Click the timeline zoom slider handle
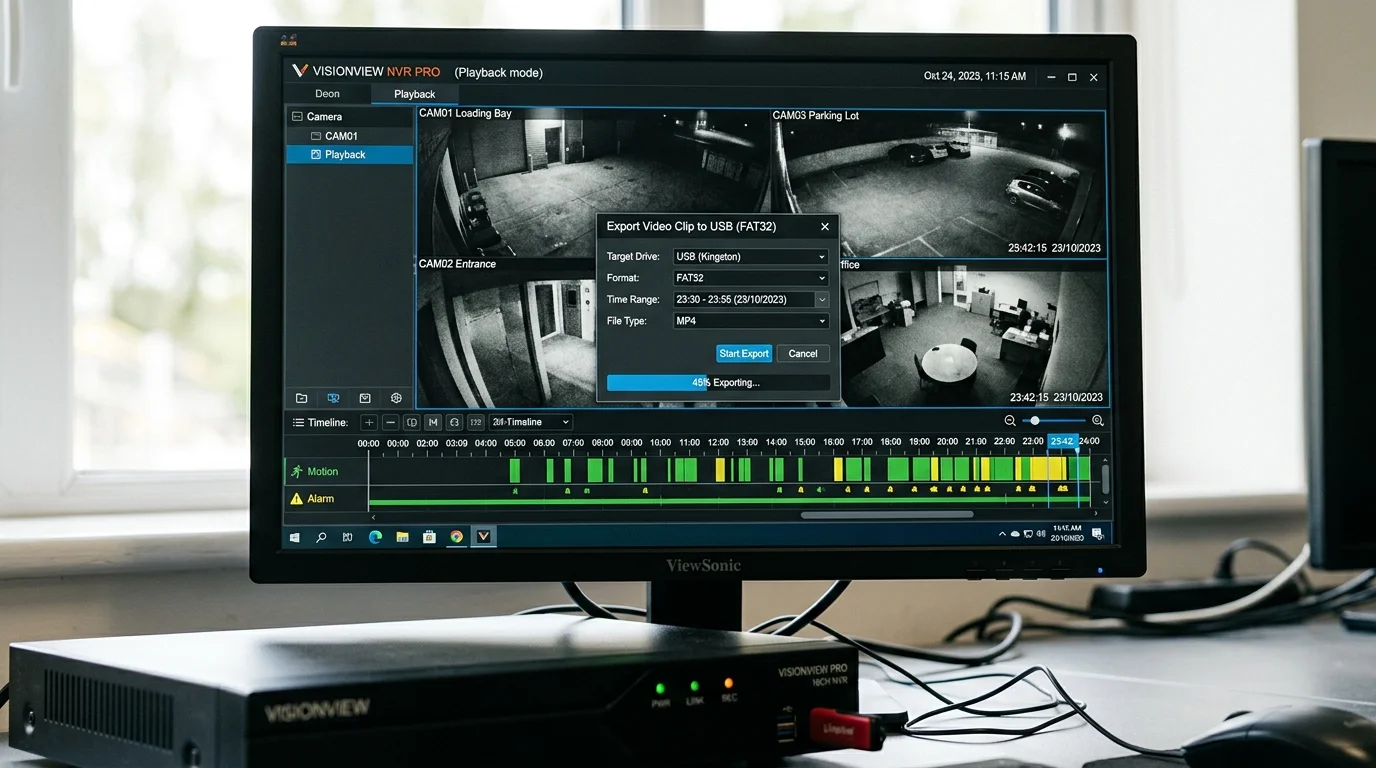This screenshot has width=1376, height=768. (x=1035, y=421)
